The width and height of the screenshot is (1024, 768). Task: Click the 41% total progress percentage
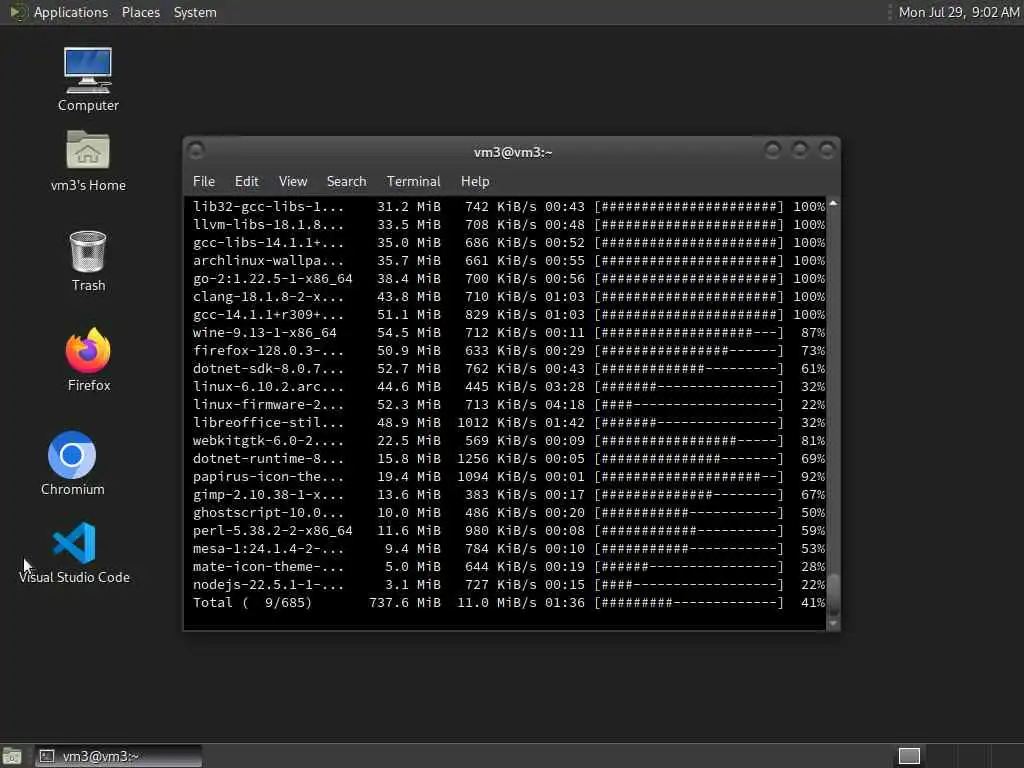(x=813, y=603)
